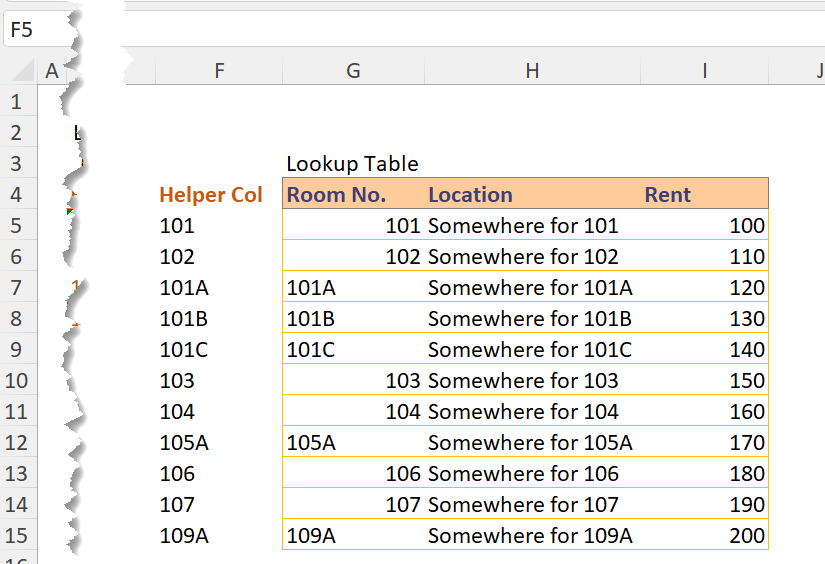Click the Helper Col heading cell

tap(211, 195)
